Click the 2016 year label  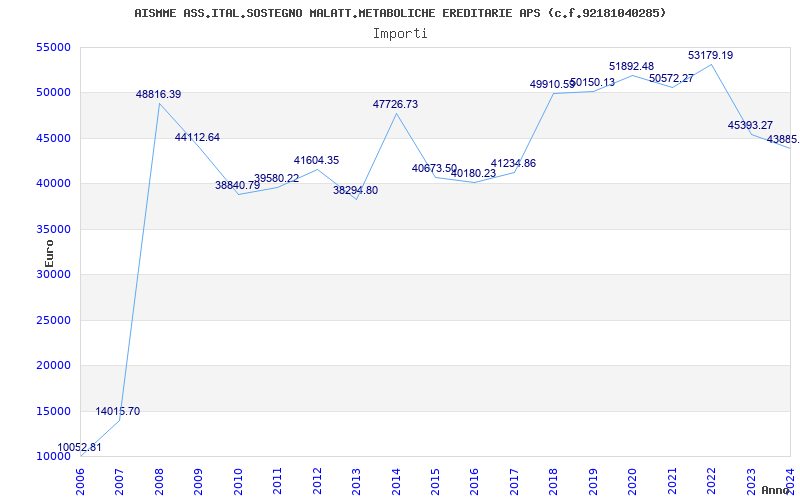[x=474, y=482]
